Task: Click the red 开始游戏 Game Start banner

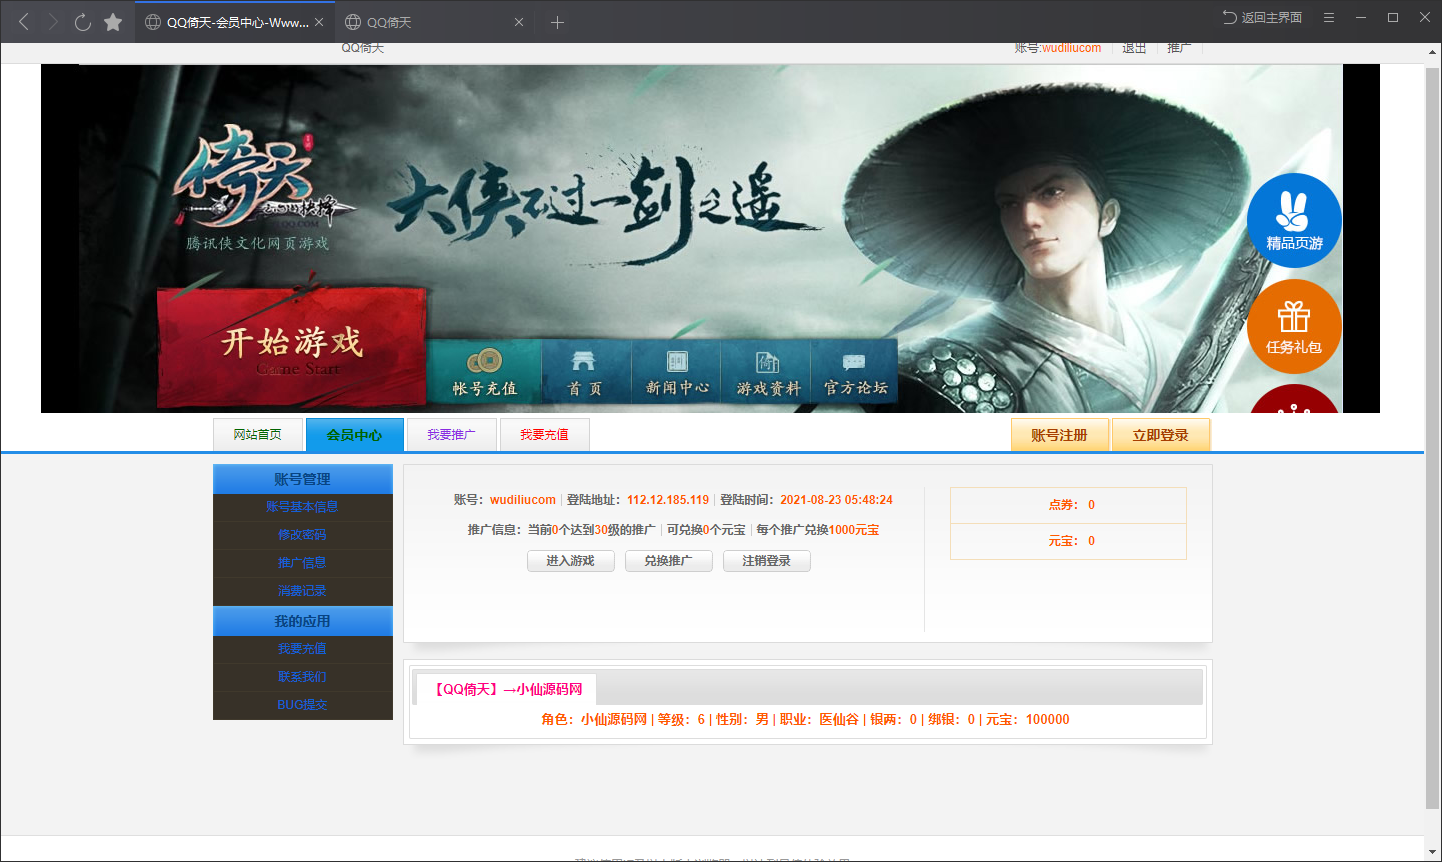Action: pos(293,347)
